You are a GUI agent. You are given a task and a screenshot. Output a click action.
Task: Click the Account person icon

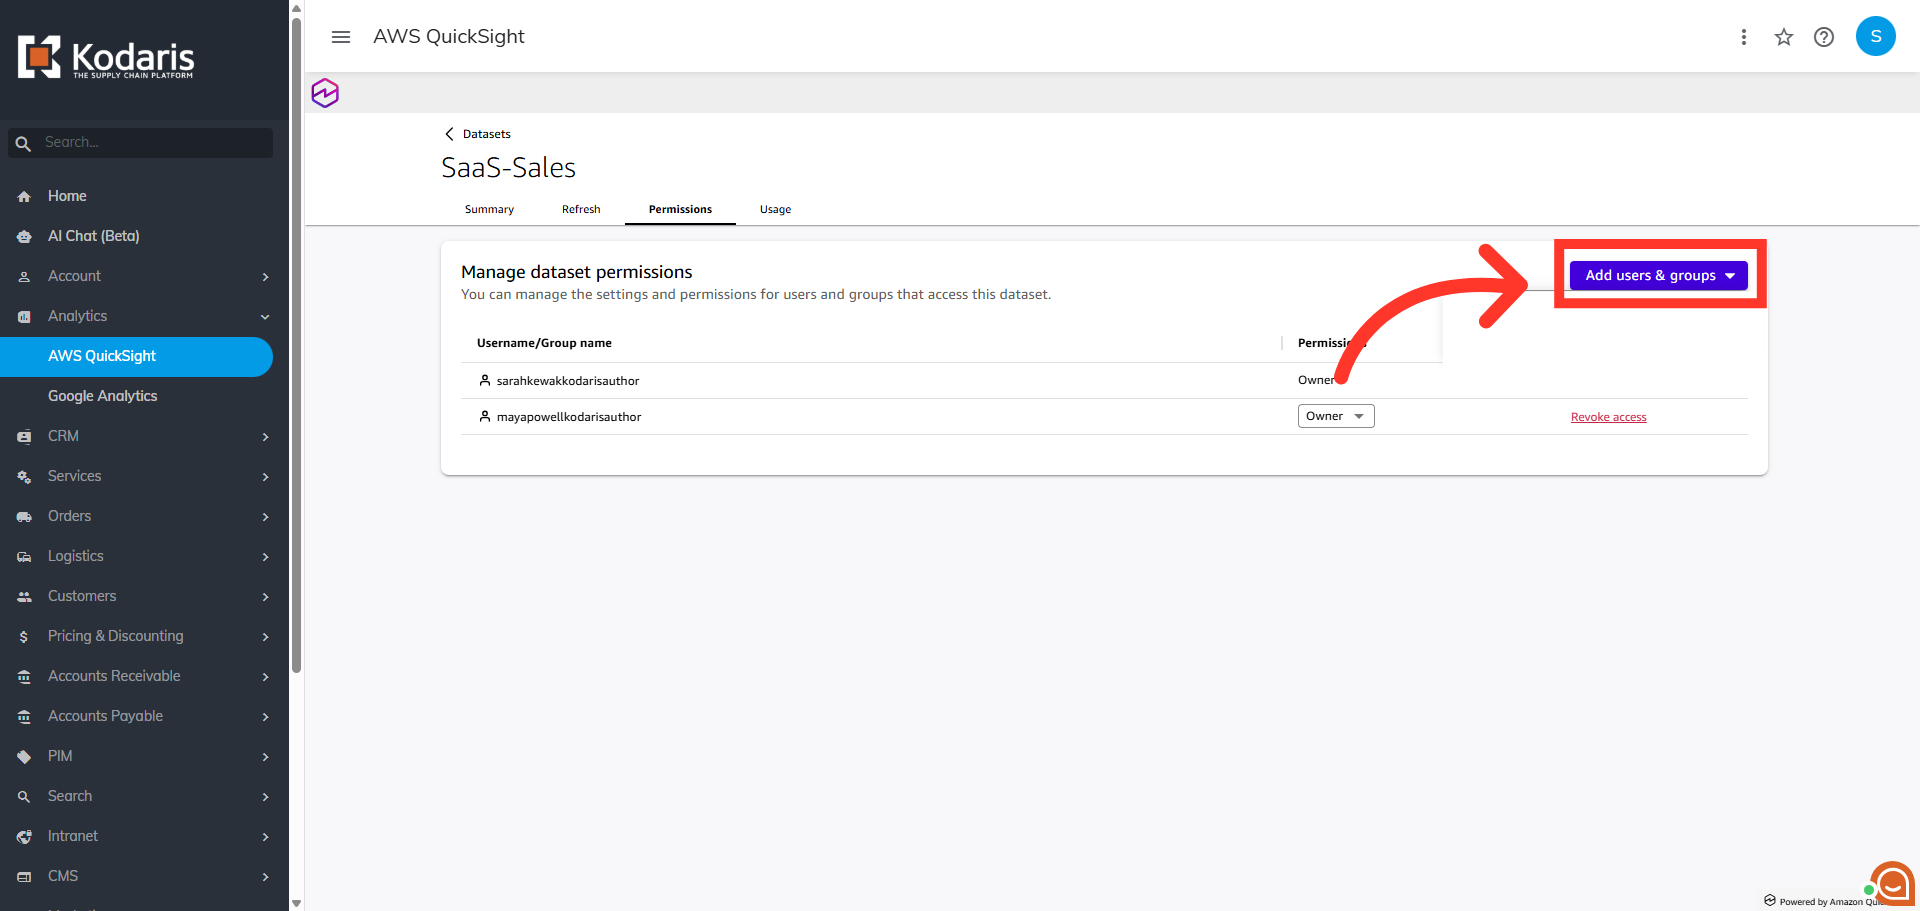pos(24,277)
